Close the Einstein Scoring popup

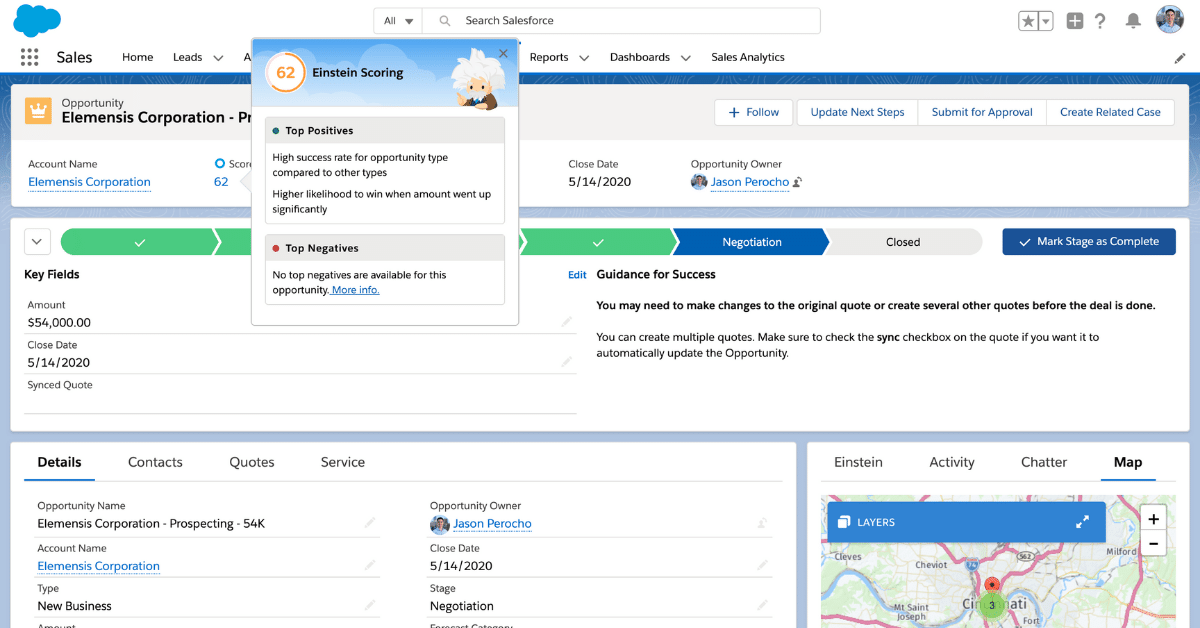click(x=504, y=54)
